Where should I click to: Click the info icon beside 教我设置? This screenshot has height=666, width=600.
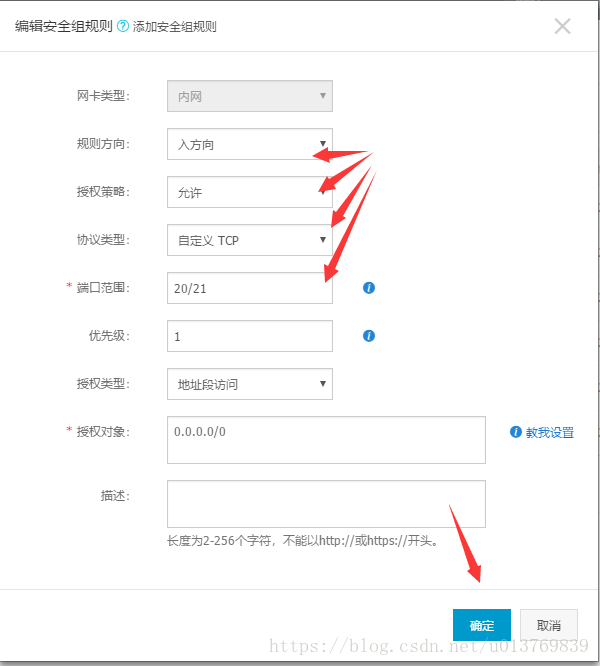tap(515, 432)
